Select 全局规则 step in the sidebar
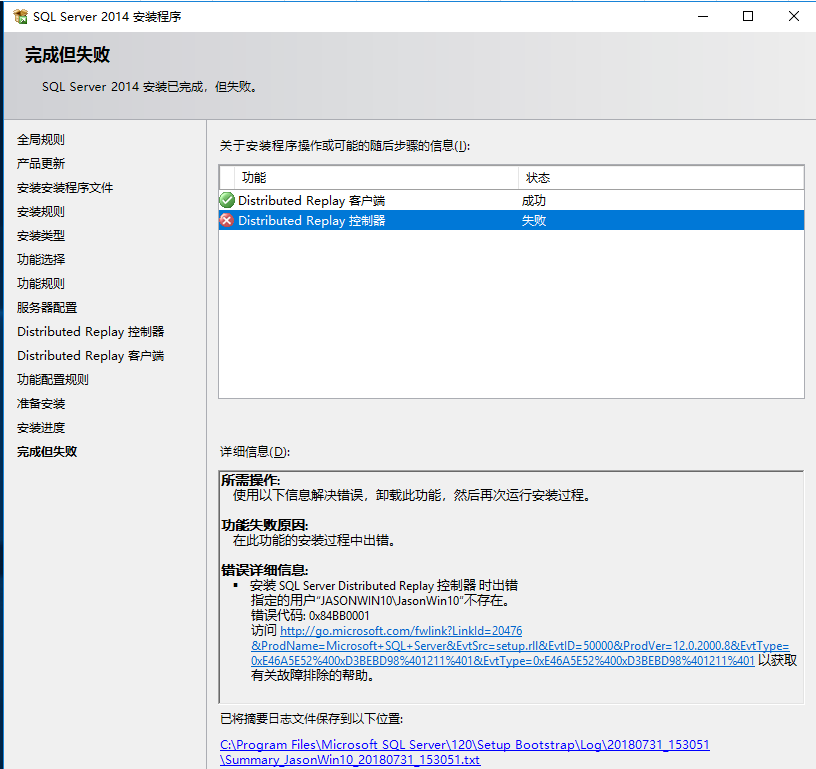 41,139
